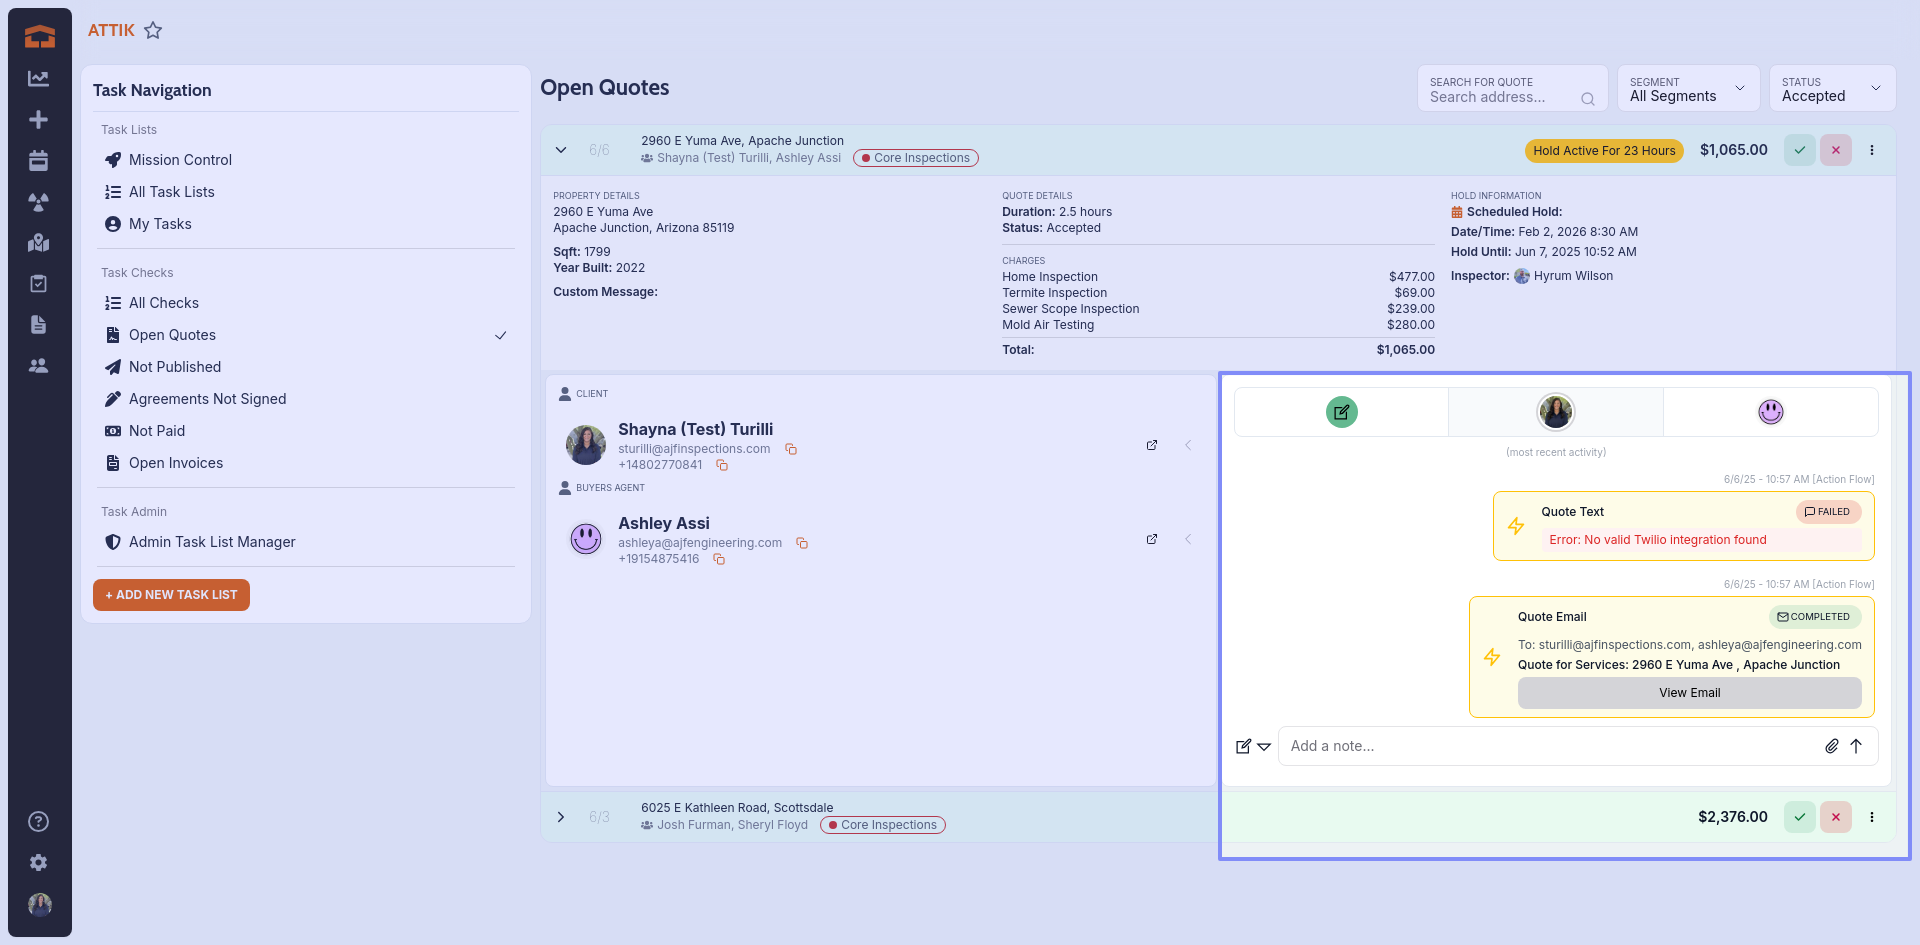The height and width of the screenshot is (945, 1920).
Task: Attach a file to the note
Action: click(x=1831, y=746)
